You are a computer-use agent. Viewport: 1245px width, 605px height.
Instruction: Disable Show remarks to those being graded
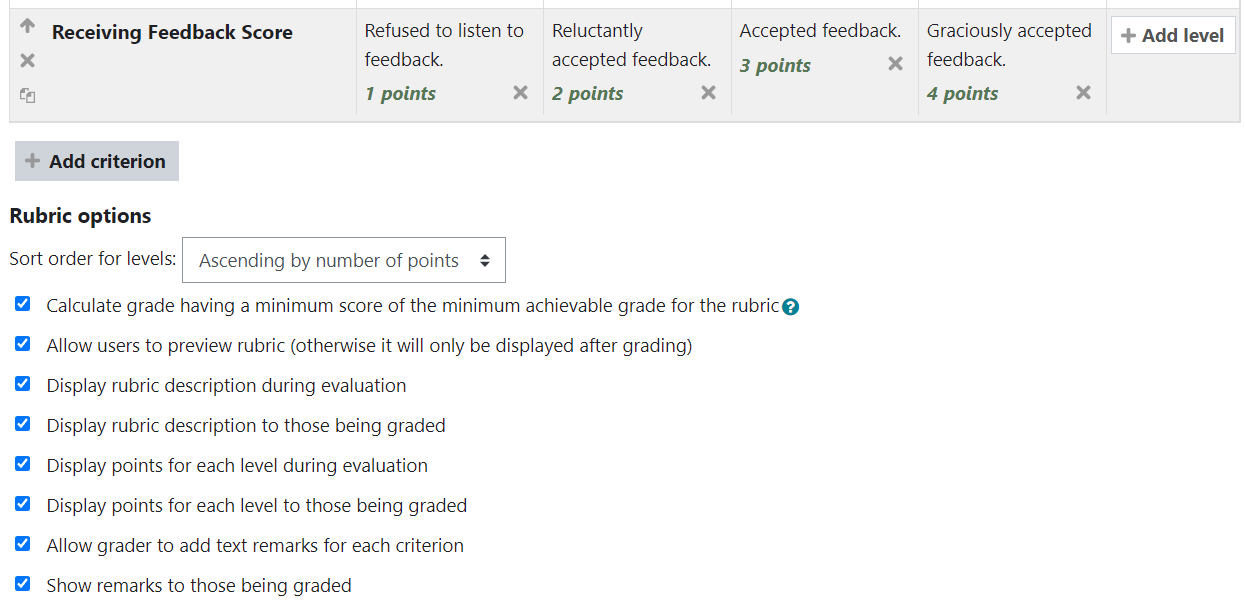coord(23,584)
